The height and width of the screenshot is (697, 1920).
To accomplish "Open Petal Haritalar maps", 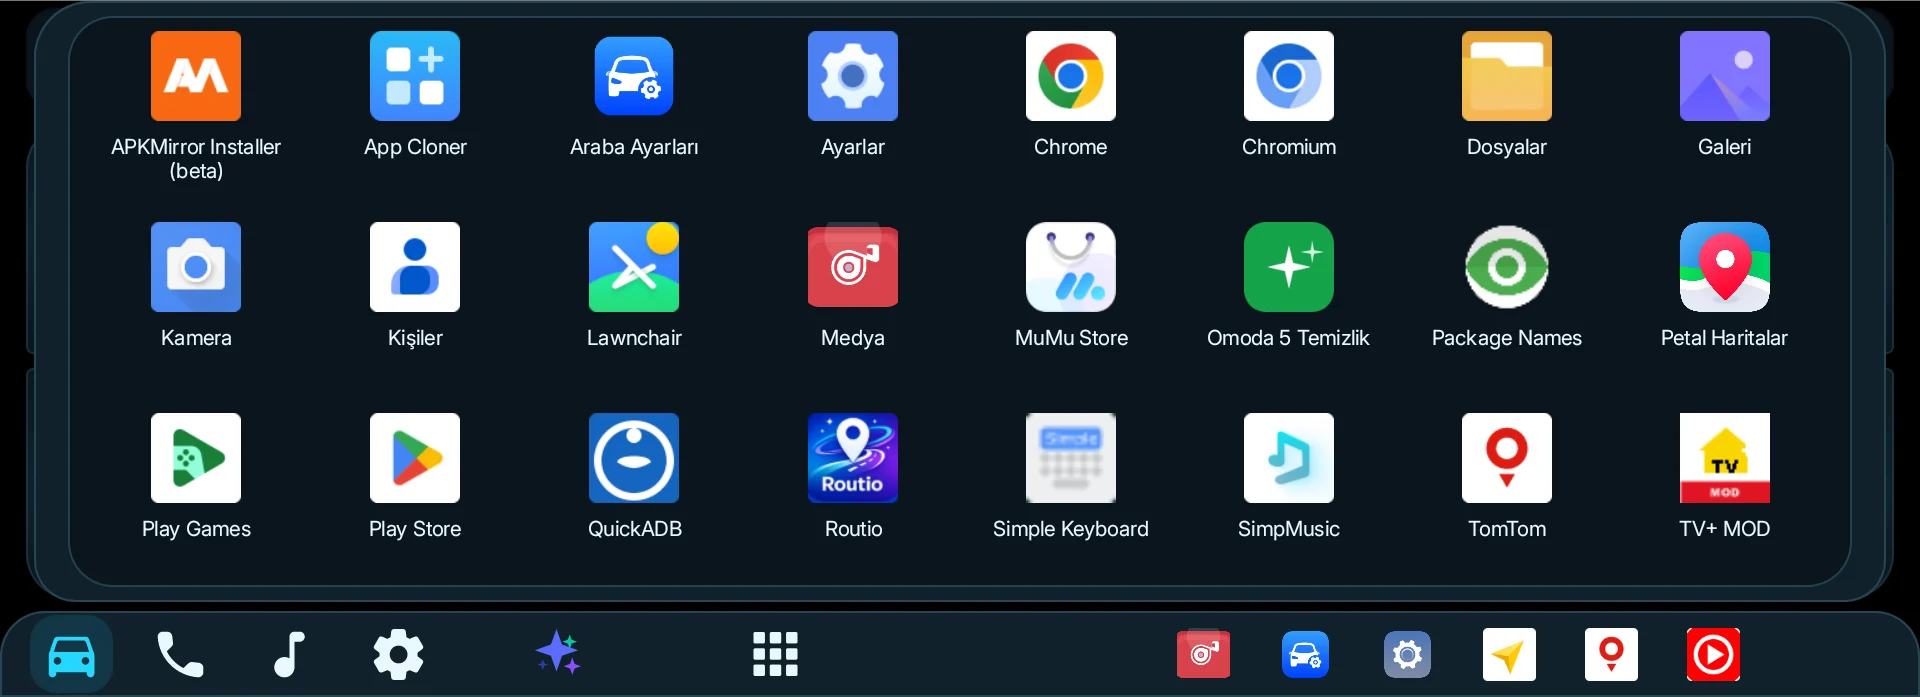I will (x=1725, y=267).
